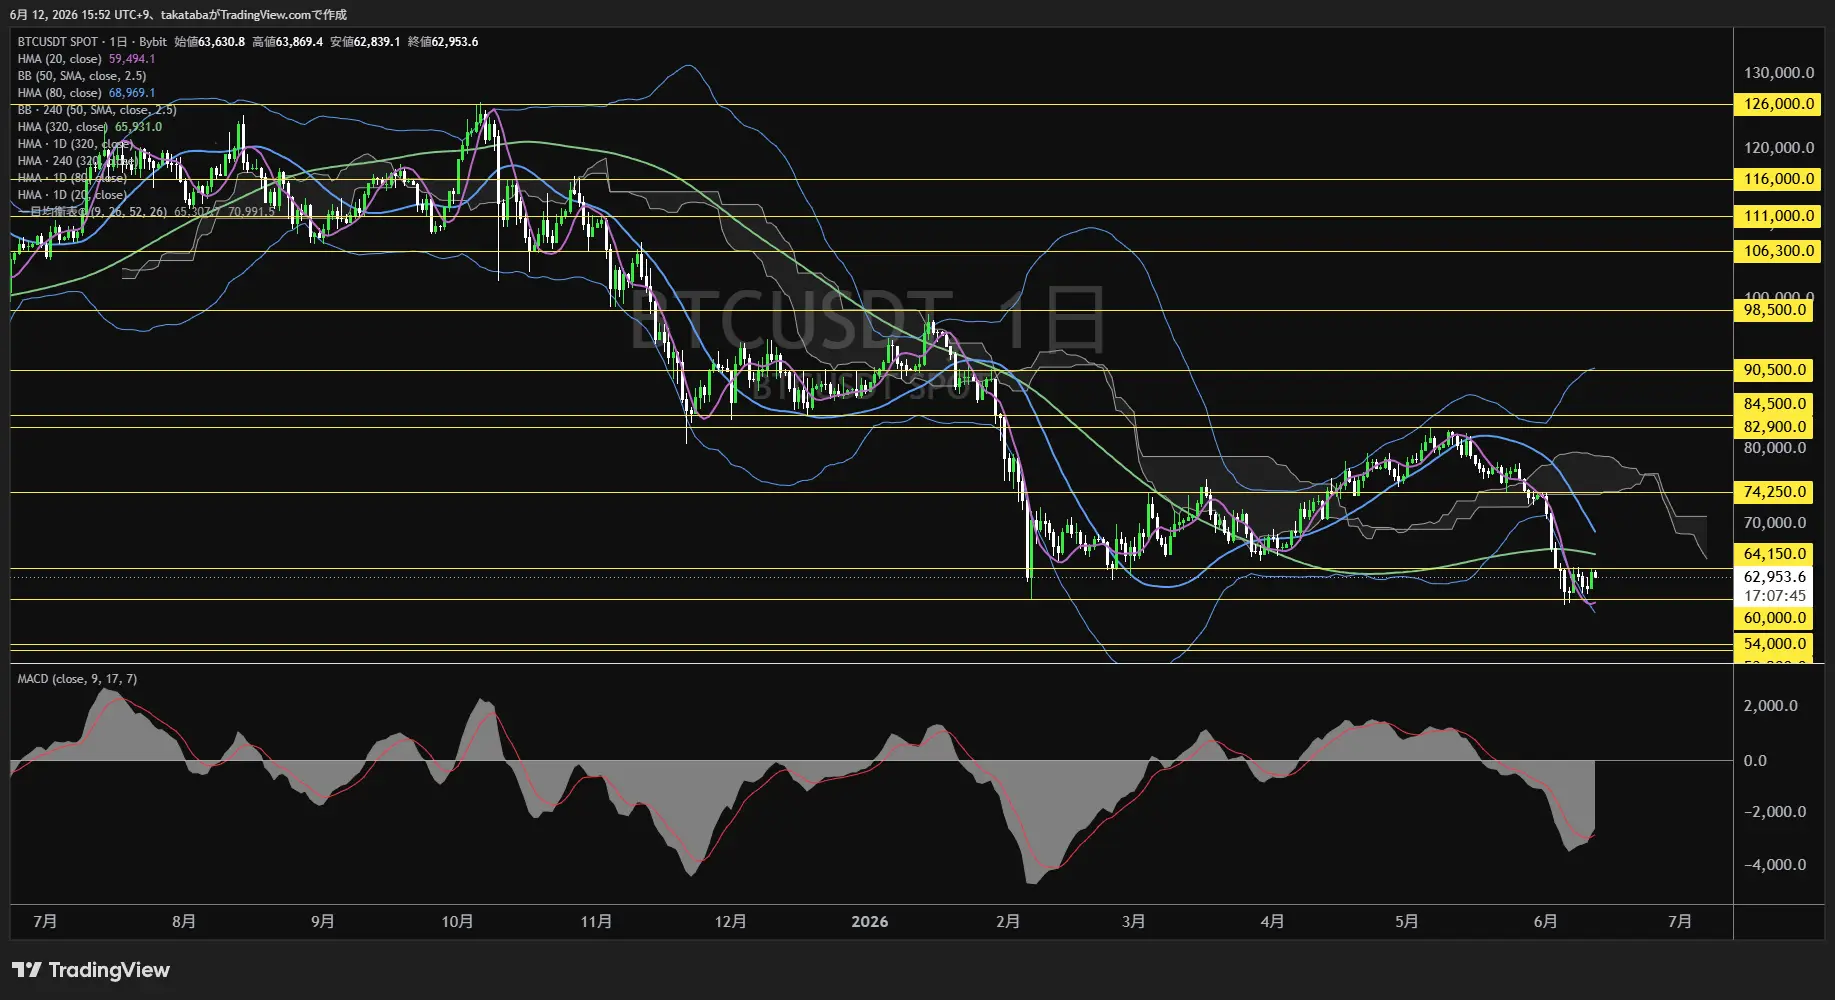Click the MACD axis value 2,000.0
This screenshot has width=1835, height=1000.
pyautogui.click(x=1770, y=706)
